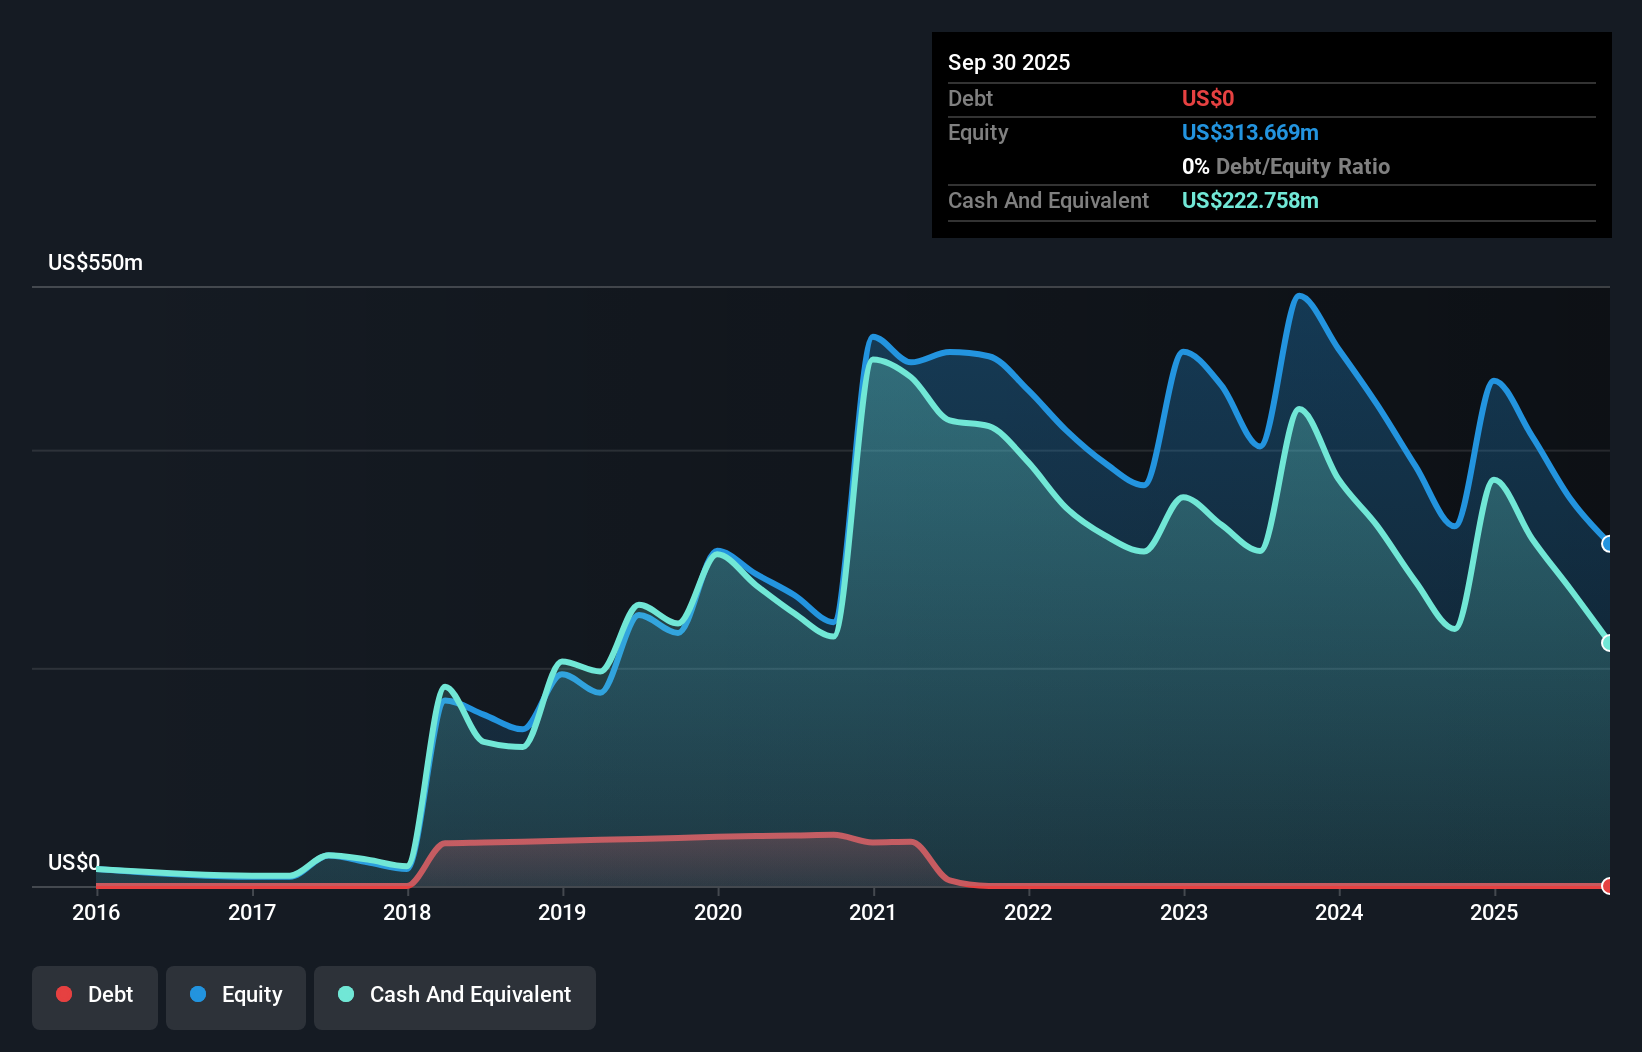Open the Debt/Equity Ratio detail row
The image size is (1642, 1052).
(x=1286, y=166)
